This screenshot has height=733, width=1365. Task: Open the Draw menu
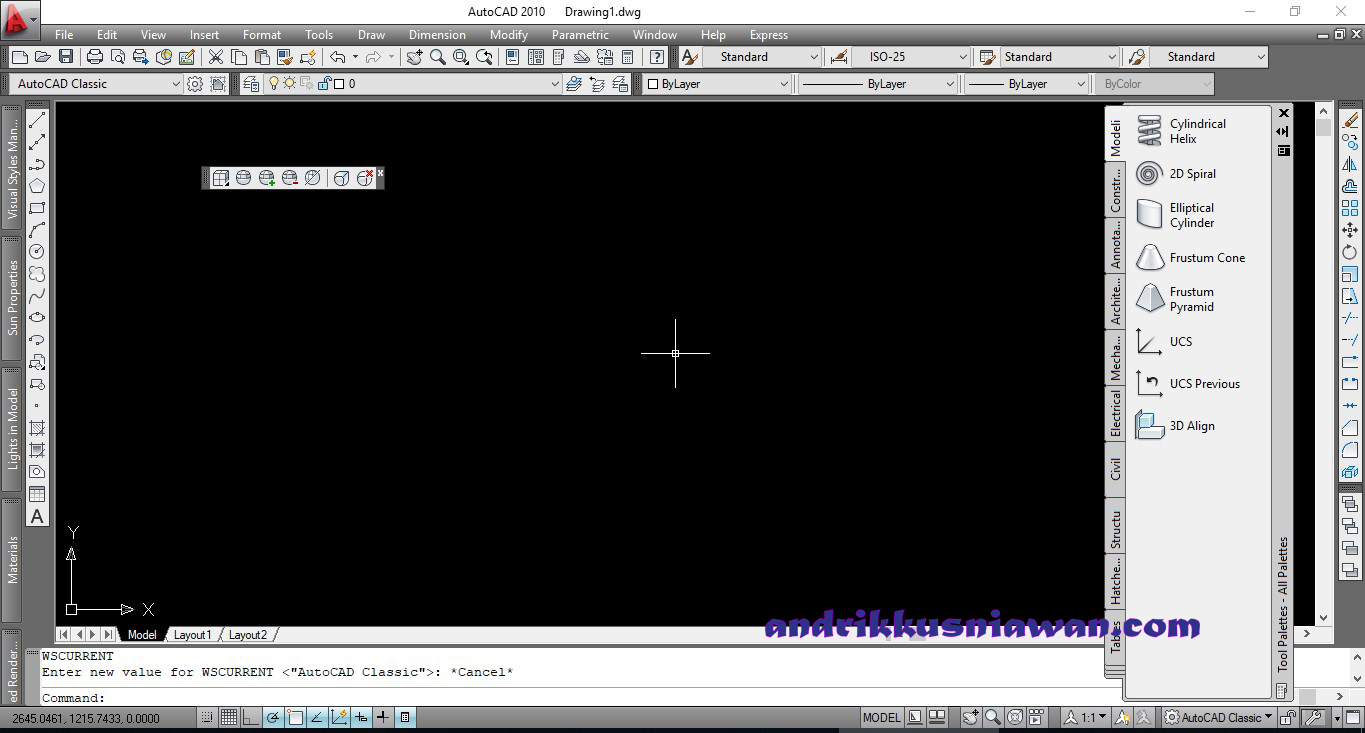(371, 34)
